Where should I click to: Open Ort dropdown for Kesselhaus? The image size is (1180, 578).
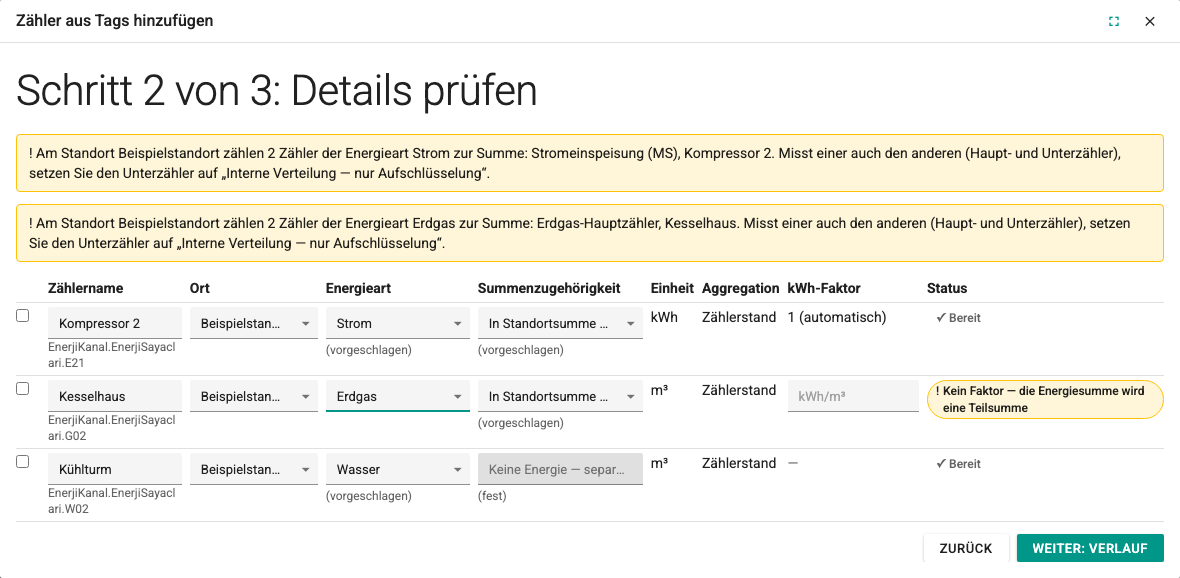point(254,396)
